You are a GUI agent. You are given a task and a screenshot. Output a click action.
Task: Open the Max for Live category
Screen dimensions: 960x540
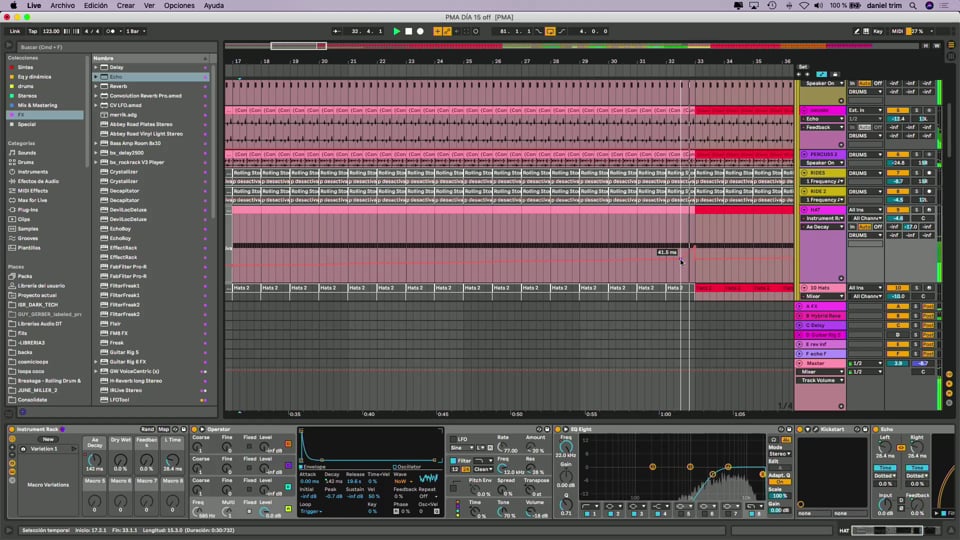[x=32, y=200]
